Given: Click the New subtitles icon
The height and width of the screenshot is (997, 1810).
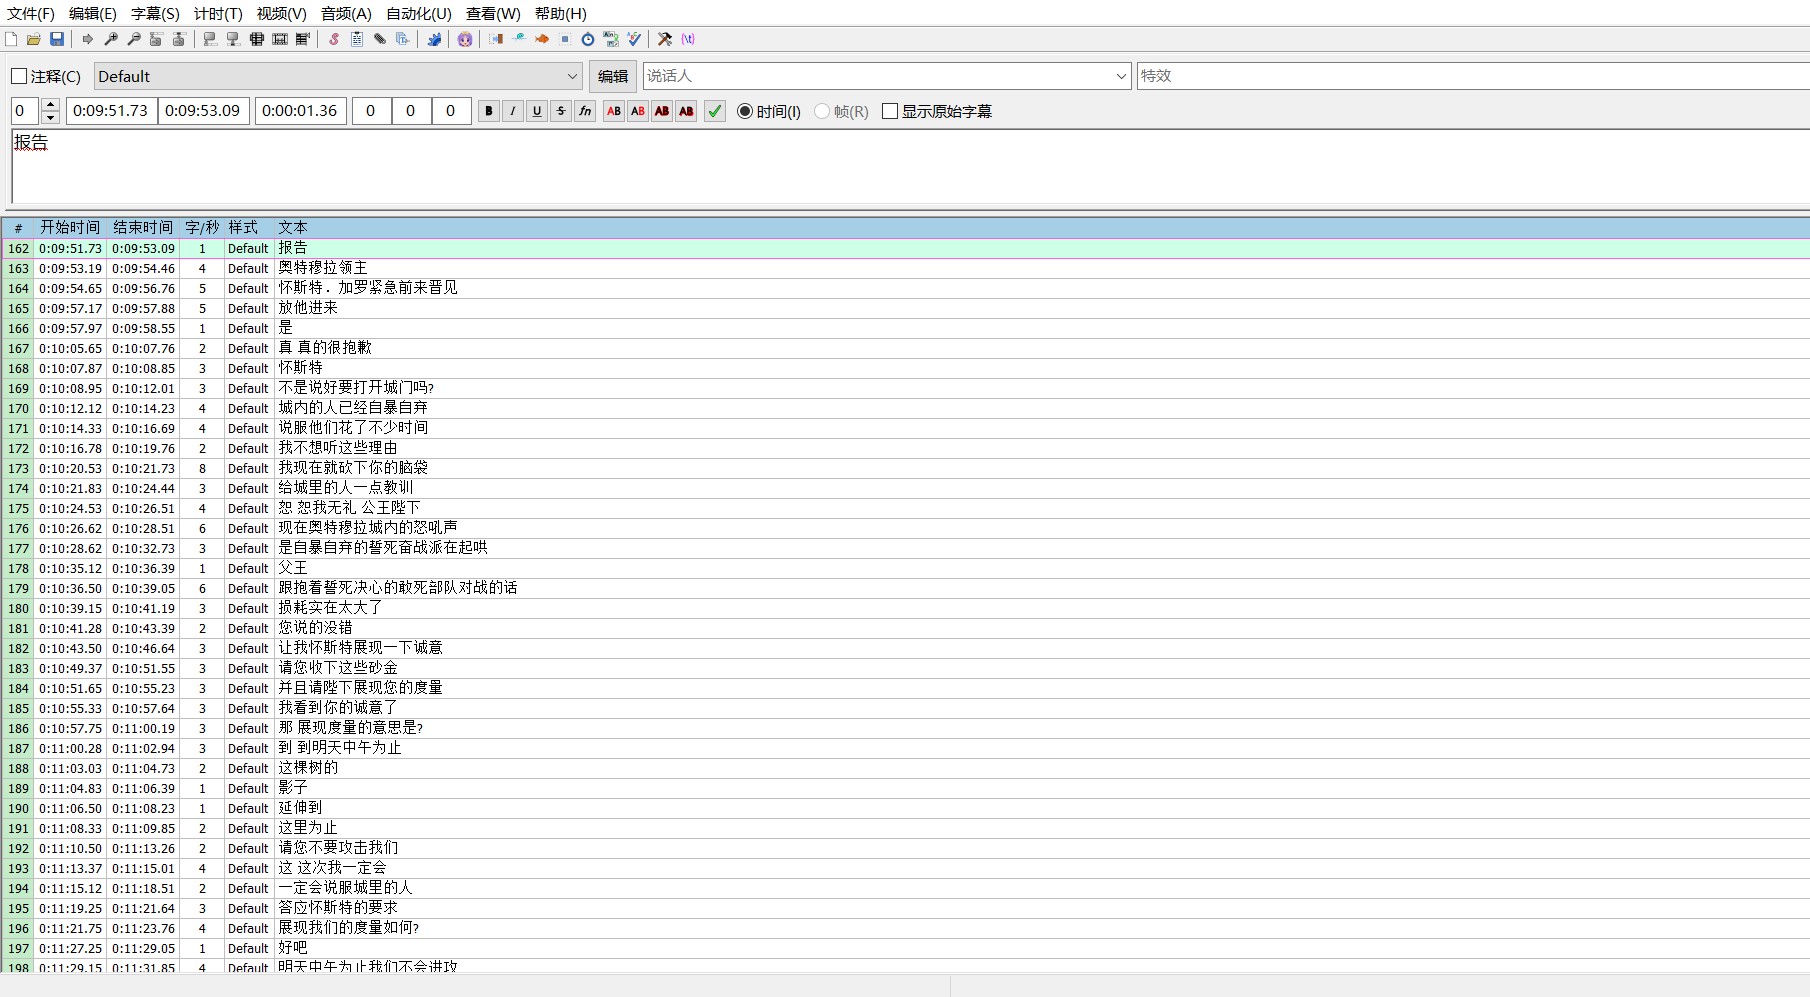Looking at the screenshot, I should [x=11, y=39].
